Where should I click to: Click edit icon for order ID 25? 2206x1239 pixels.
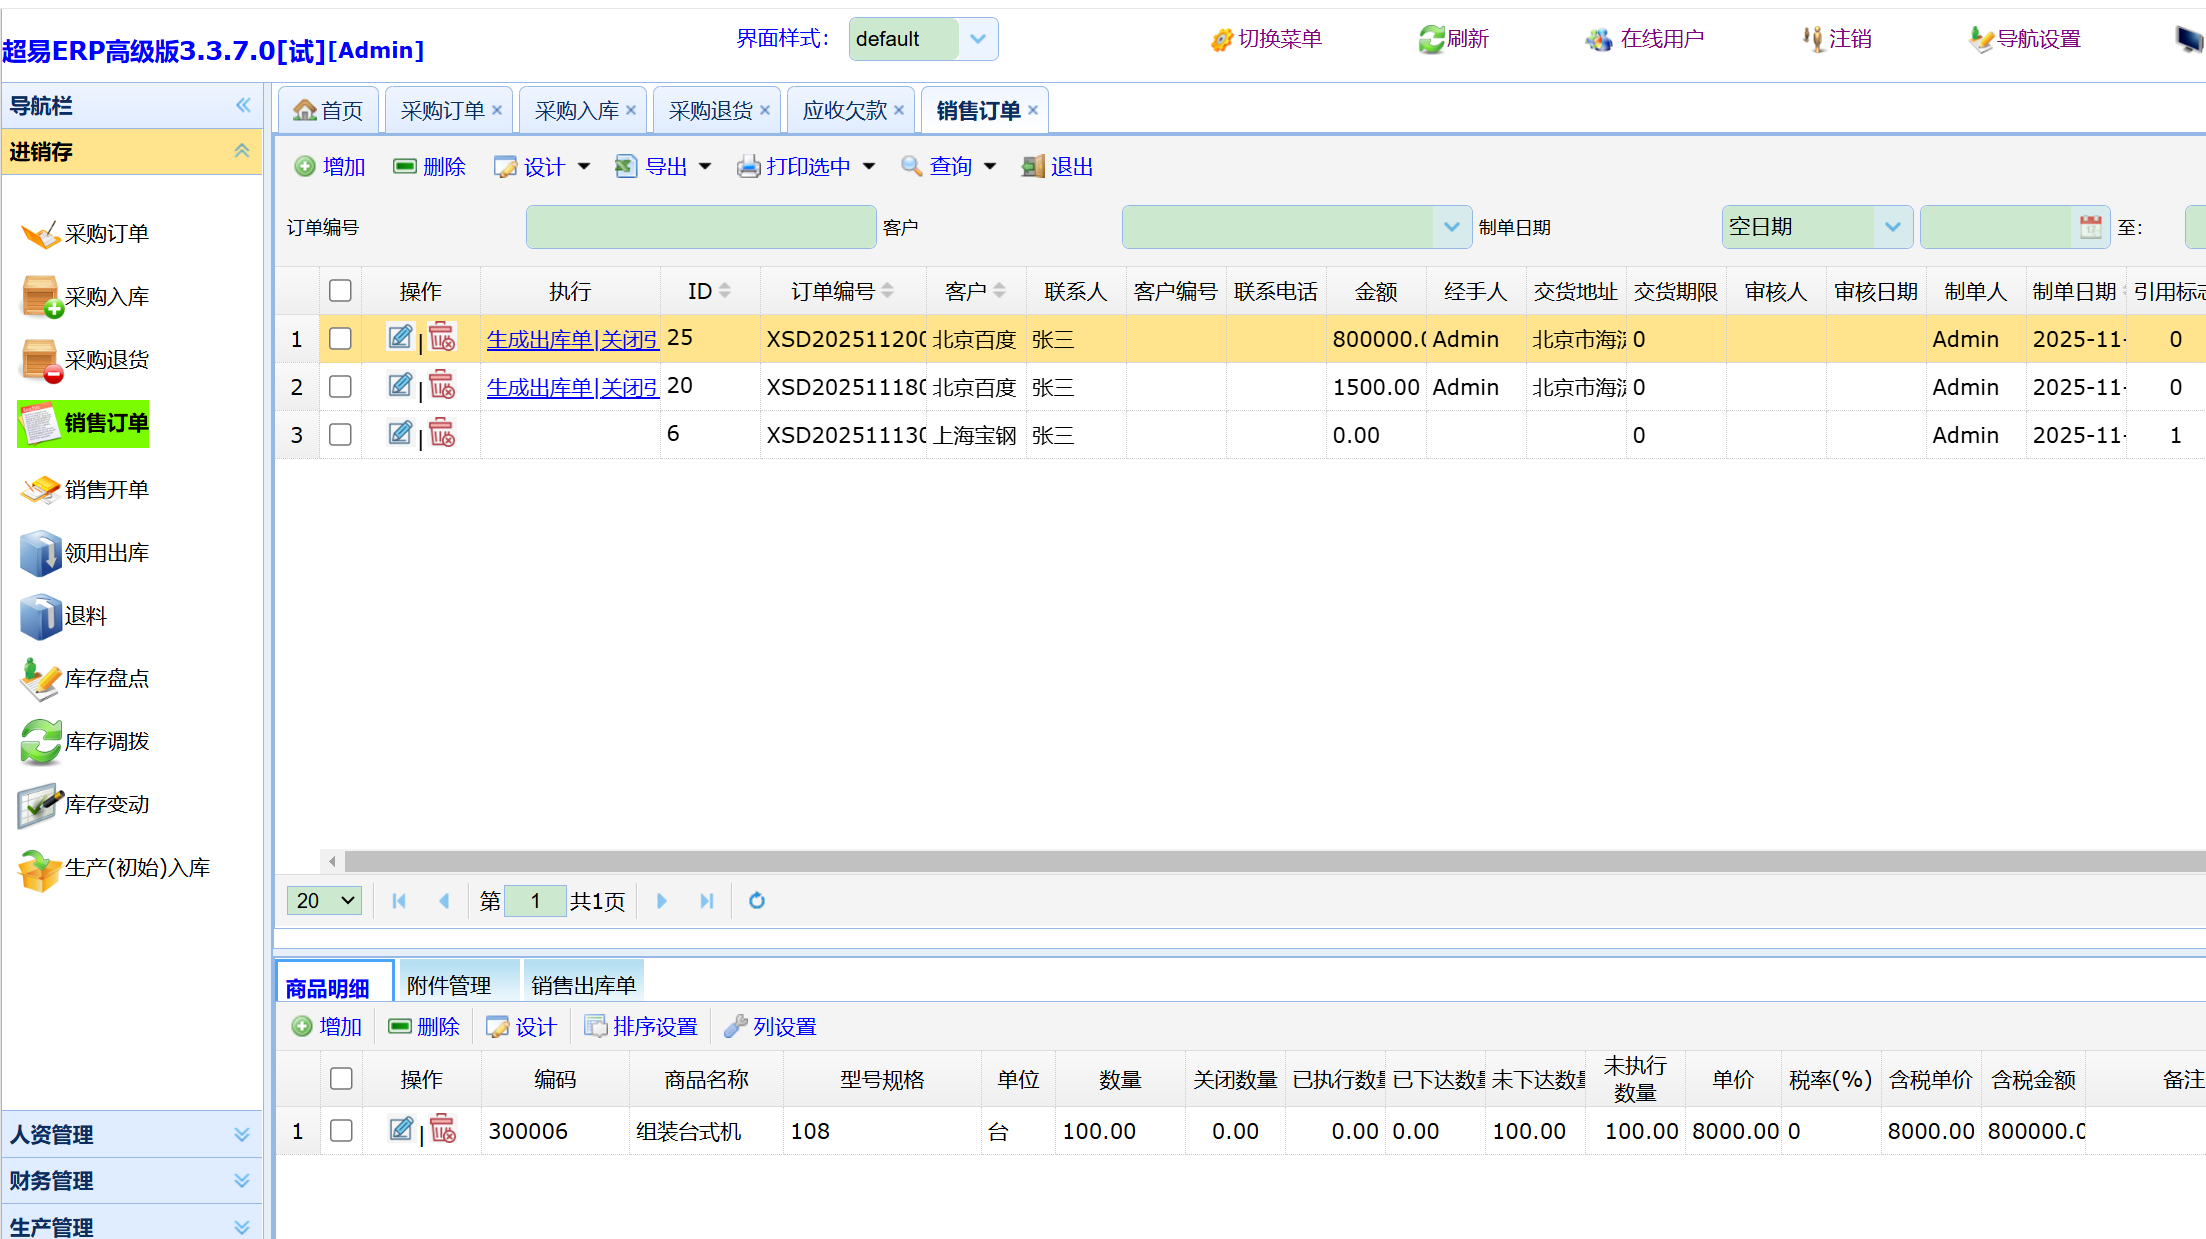click(x=400, y=338)
